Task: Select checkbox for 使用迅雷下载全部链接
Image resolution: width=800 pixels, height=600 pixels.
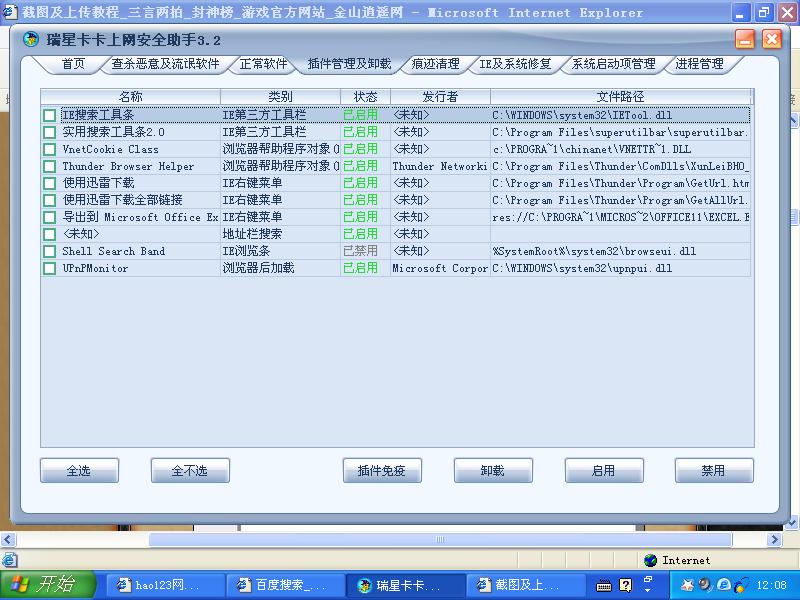Action: click(x=49, y=200)
